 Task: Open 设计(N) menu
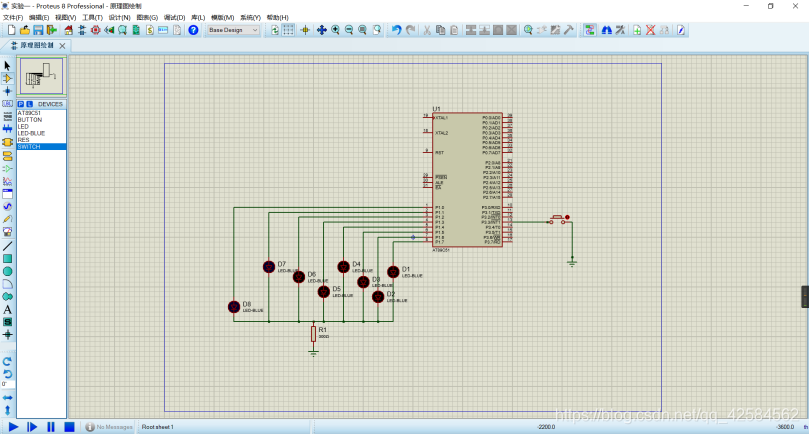click(x=119, y=18)
